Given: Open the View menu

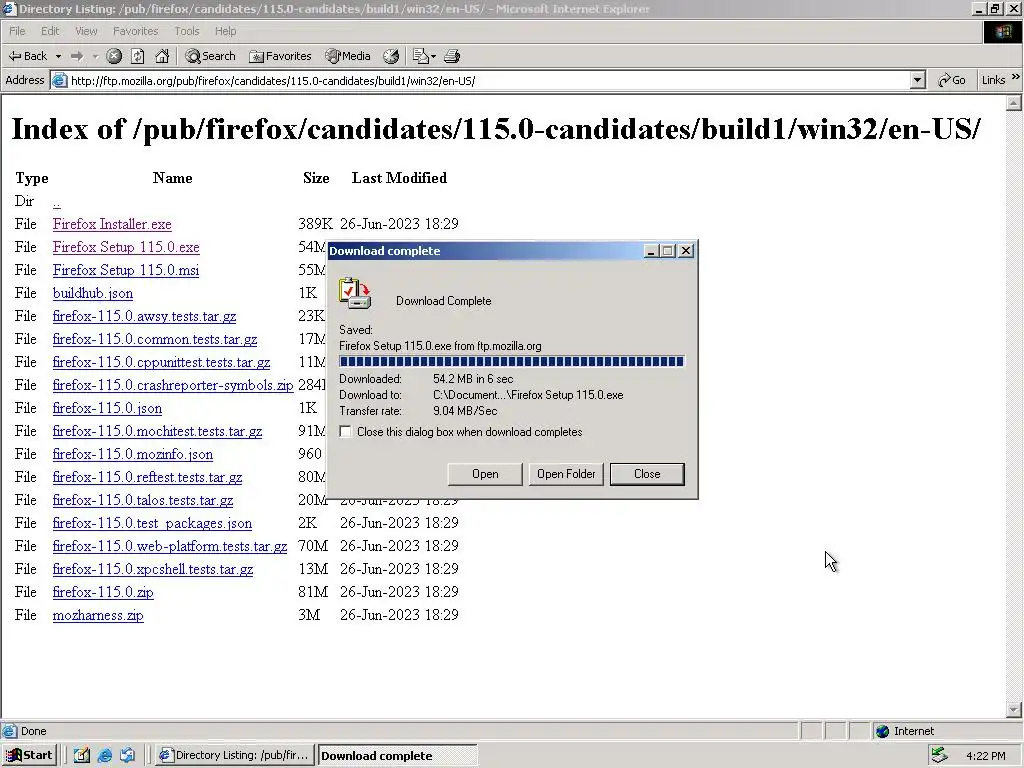Looking at the screenshot, I should pyautogui.click(x=86, y=31).
